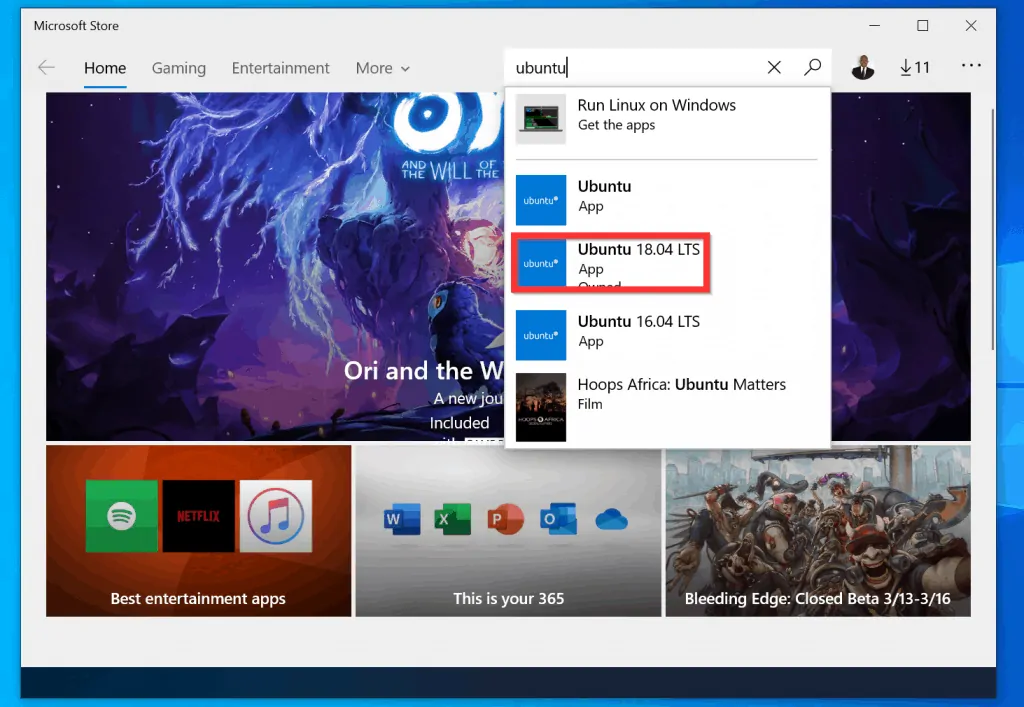Click the search magnifier icon
The height and width of the screenshot is (707, 1024).
point(812,67)
